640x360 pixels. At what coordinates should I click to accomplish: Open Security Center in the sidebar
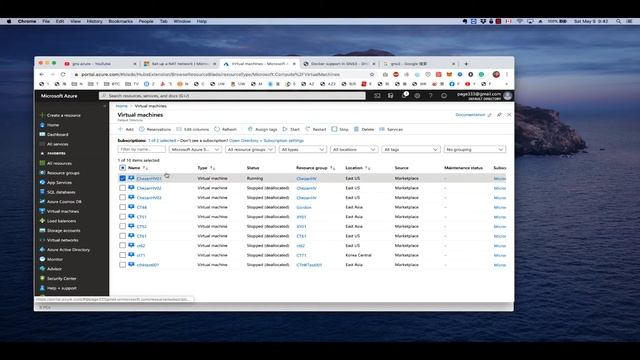[61, 278]
